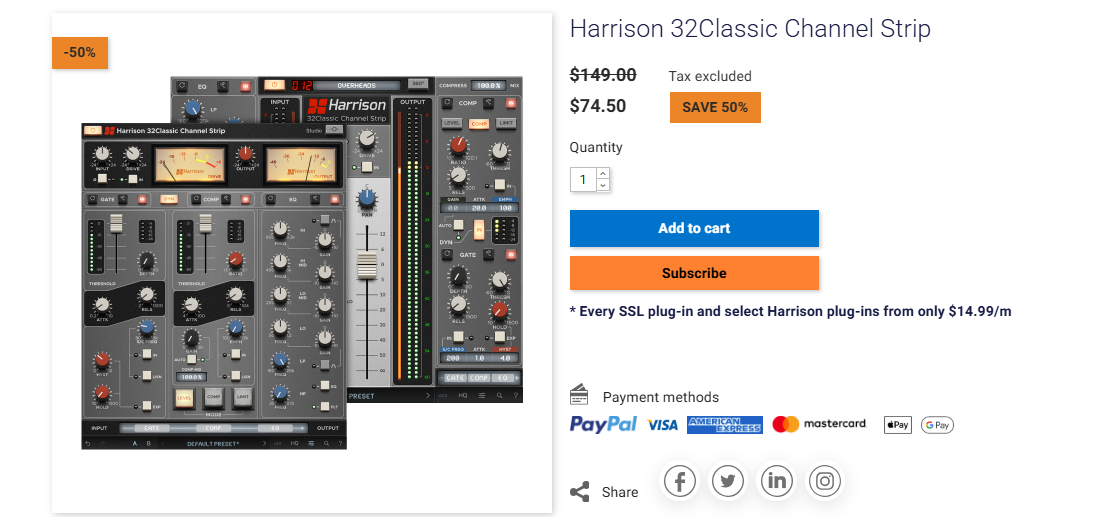Toggle the orange DYN button in front plug-in
This screenshot has height=517, width=1117.
[x=169, y=199]
